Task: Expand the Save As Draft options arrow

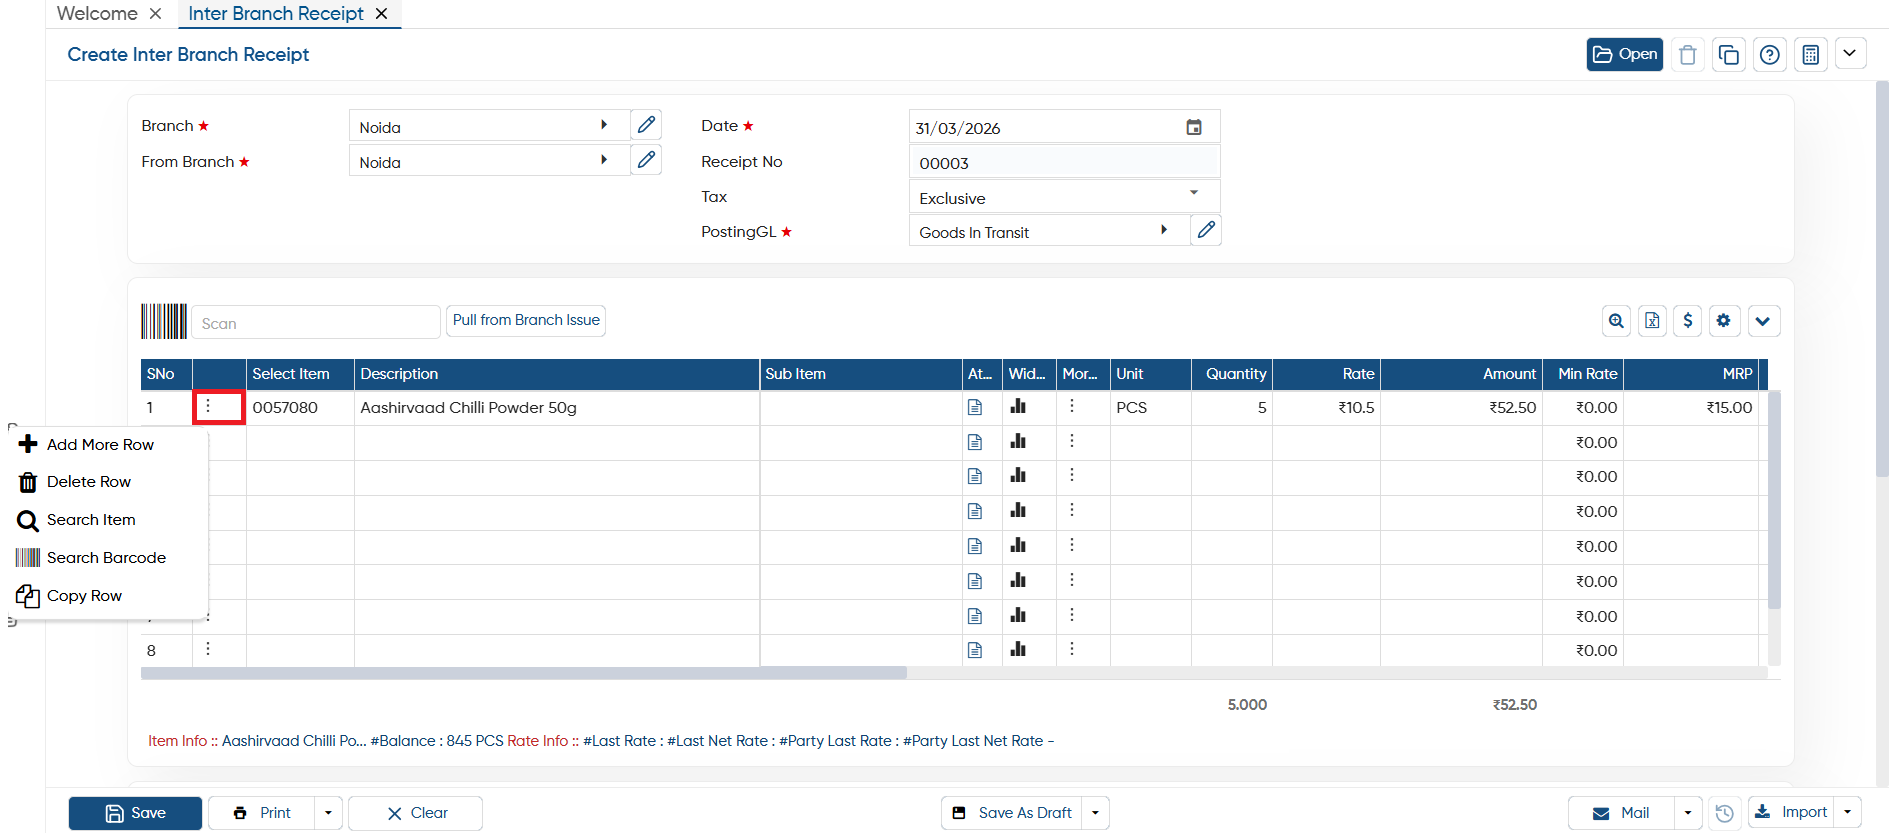Action: [x=1096, y=813]
